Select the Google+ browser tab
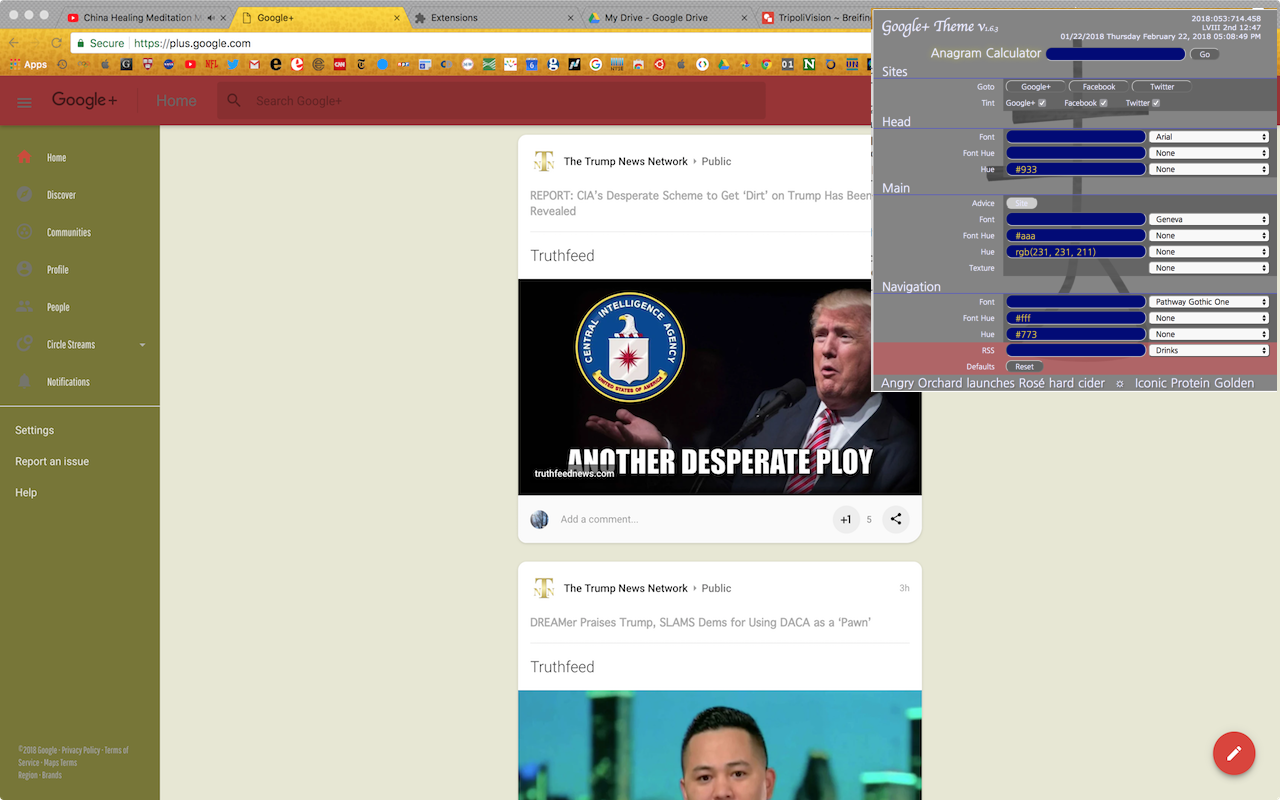This screenshot has height=800, width=1280. coord(320,18)
